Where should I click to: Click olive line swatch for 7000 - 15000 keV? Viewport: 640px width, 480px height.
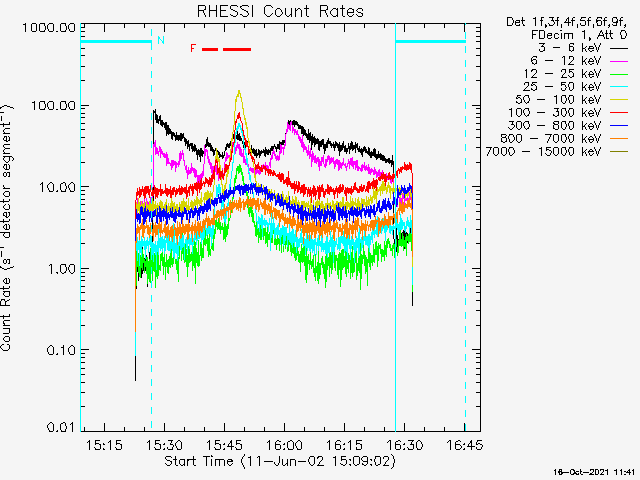[619, 152]
